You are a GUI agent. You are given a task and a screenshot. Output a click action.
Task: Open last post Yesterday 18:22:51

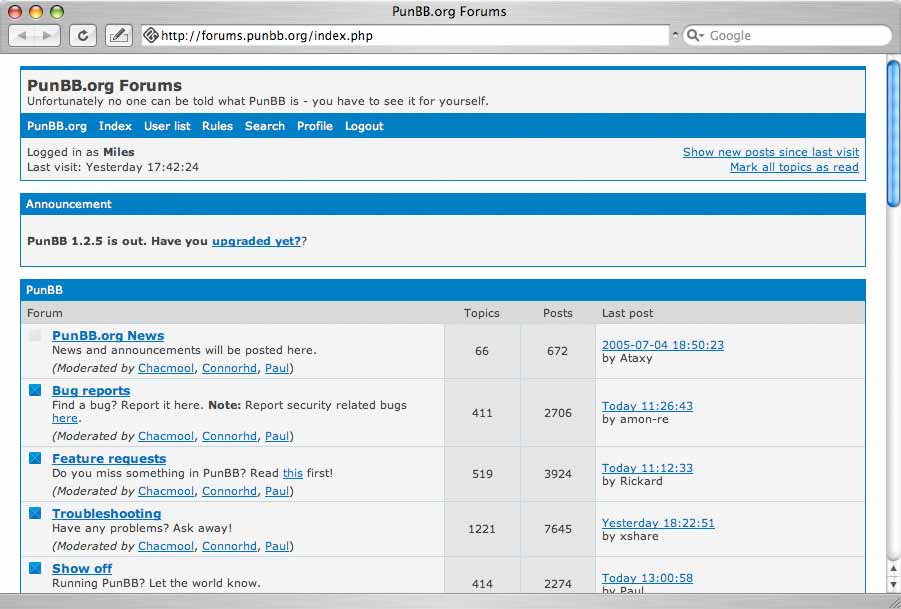[659, 523]
